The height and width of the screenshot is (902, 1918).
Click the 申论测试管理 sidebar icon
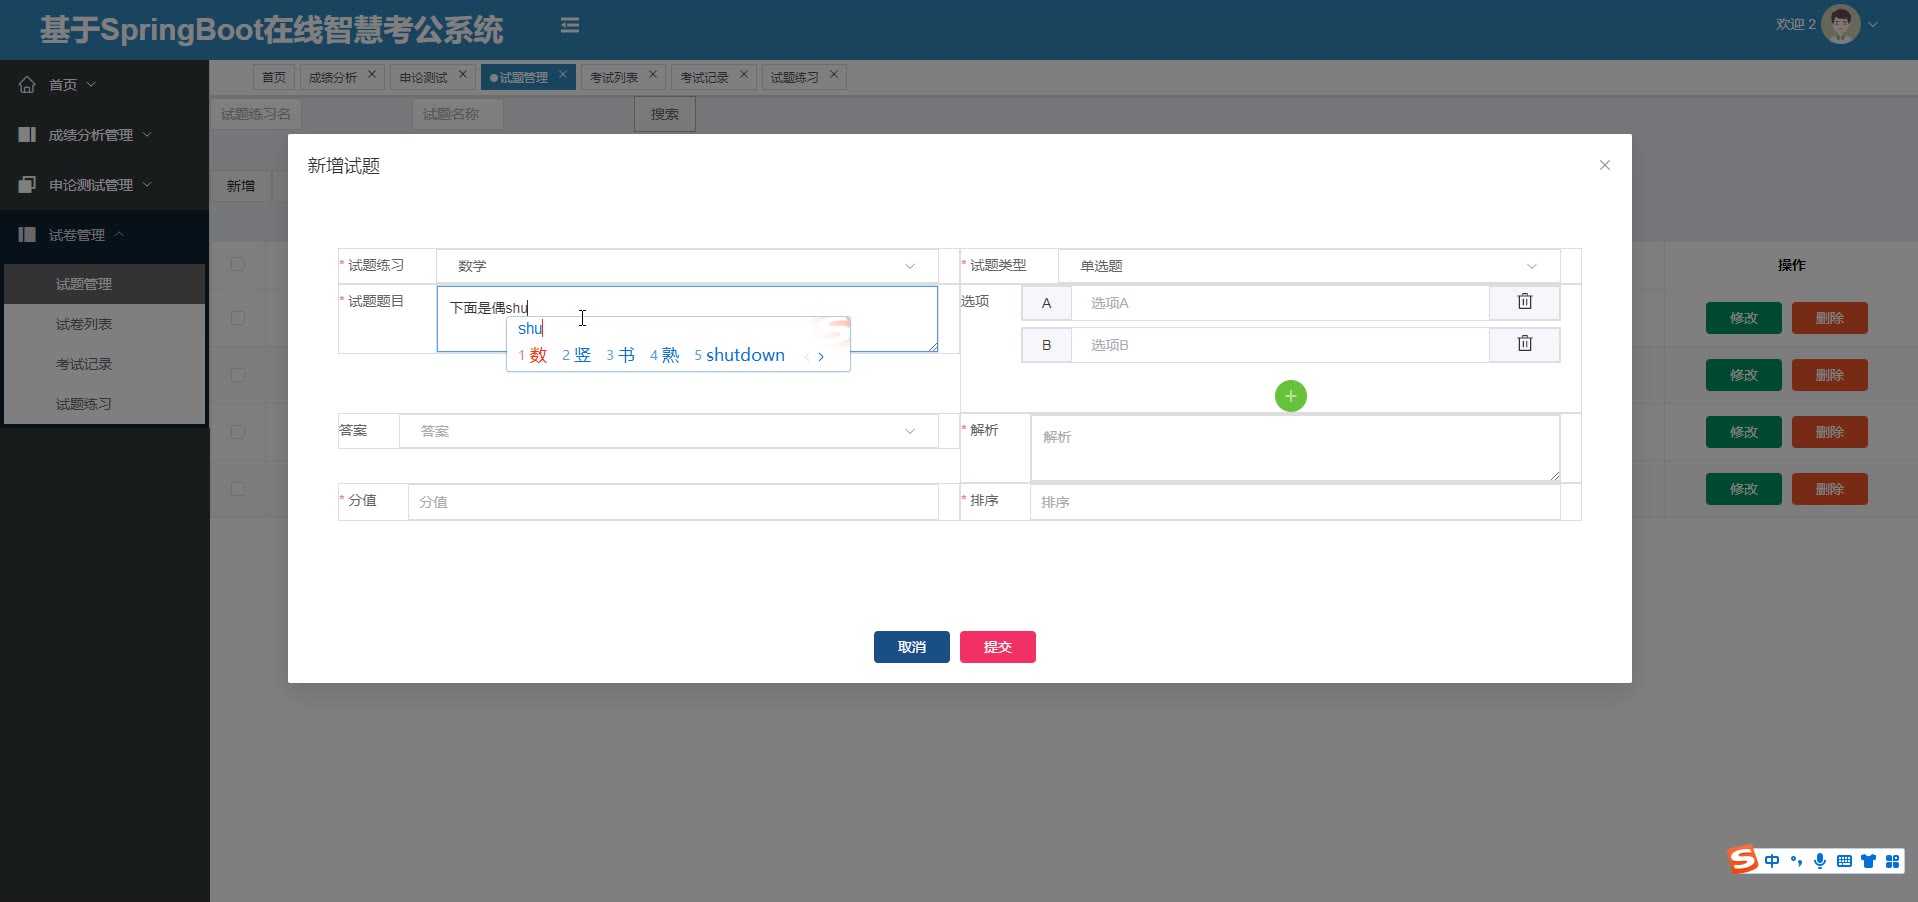point(27,185)
